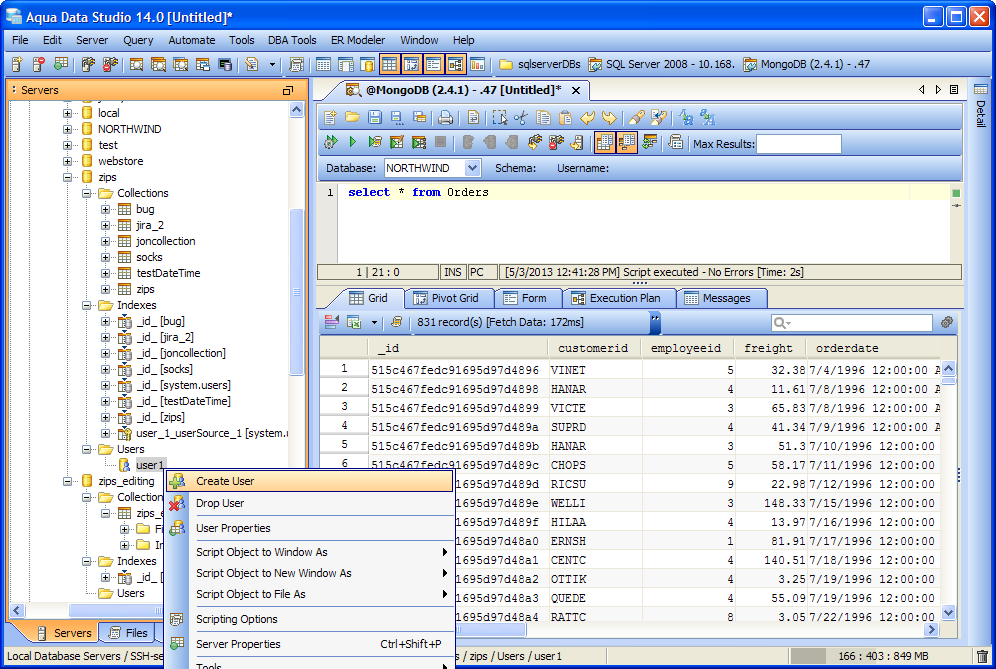Switch to the Files tab in bottom panel
This screenshot has width=996, height=669.
tap(129, 633)
